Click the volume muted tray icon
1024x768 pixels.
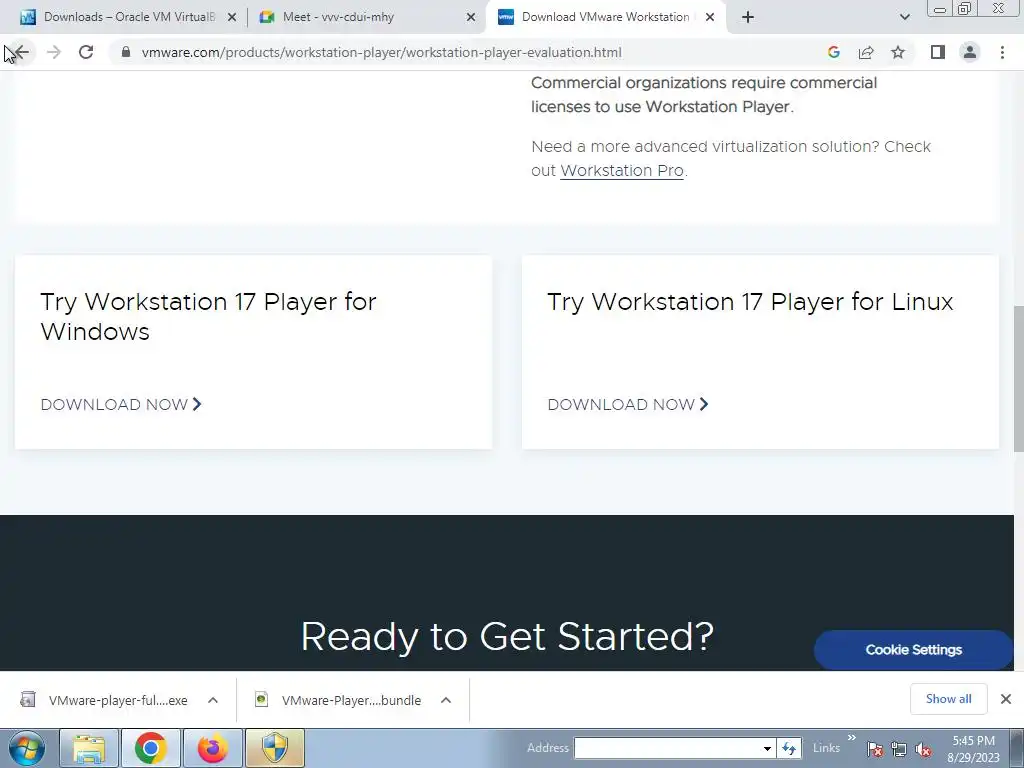923,749
